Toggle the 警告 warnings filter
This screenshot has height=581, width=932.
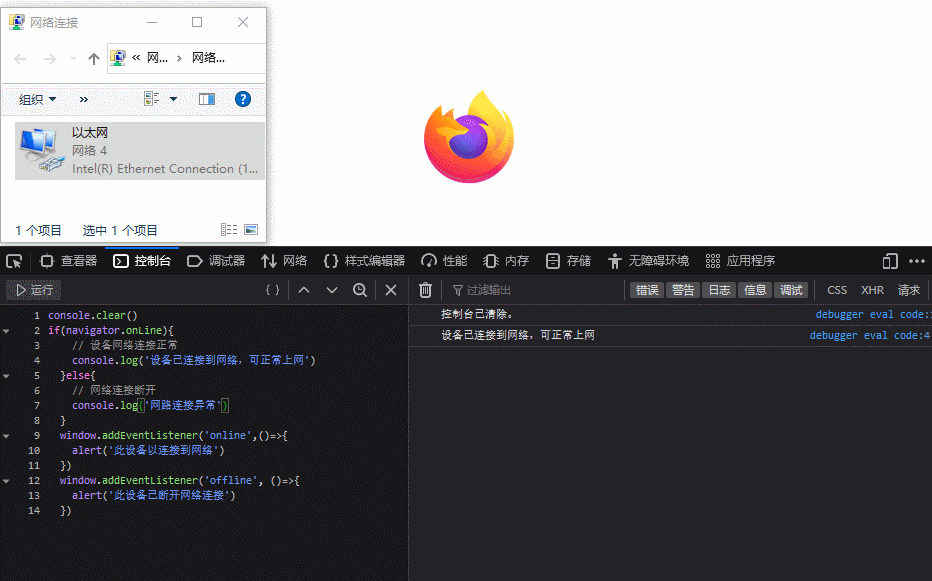coord(683,290)
